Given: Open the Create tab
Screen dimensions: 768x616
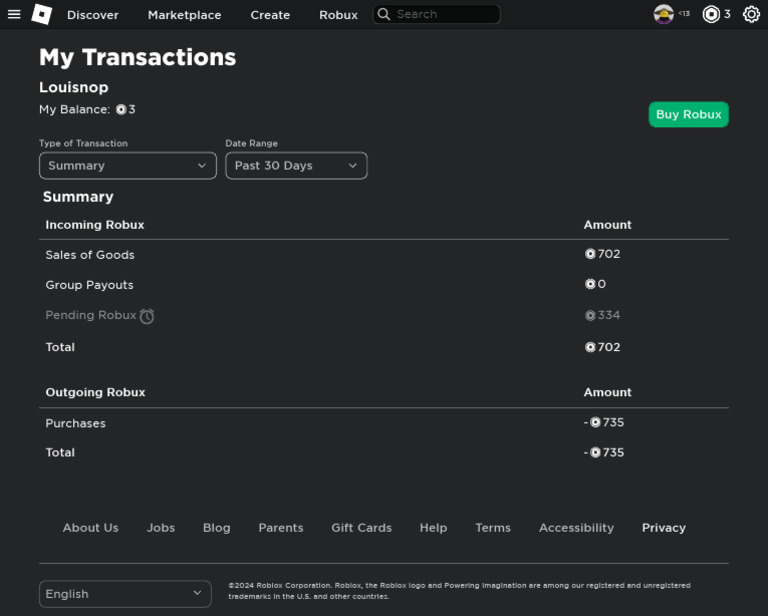Looking at the screenshot, I should click(x=270, y=15).
